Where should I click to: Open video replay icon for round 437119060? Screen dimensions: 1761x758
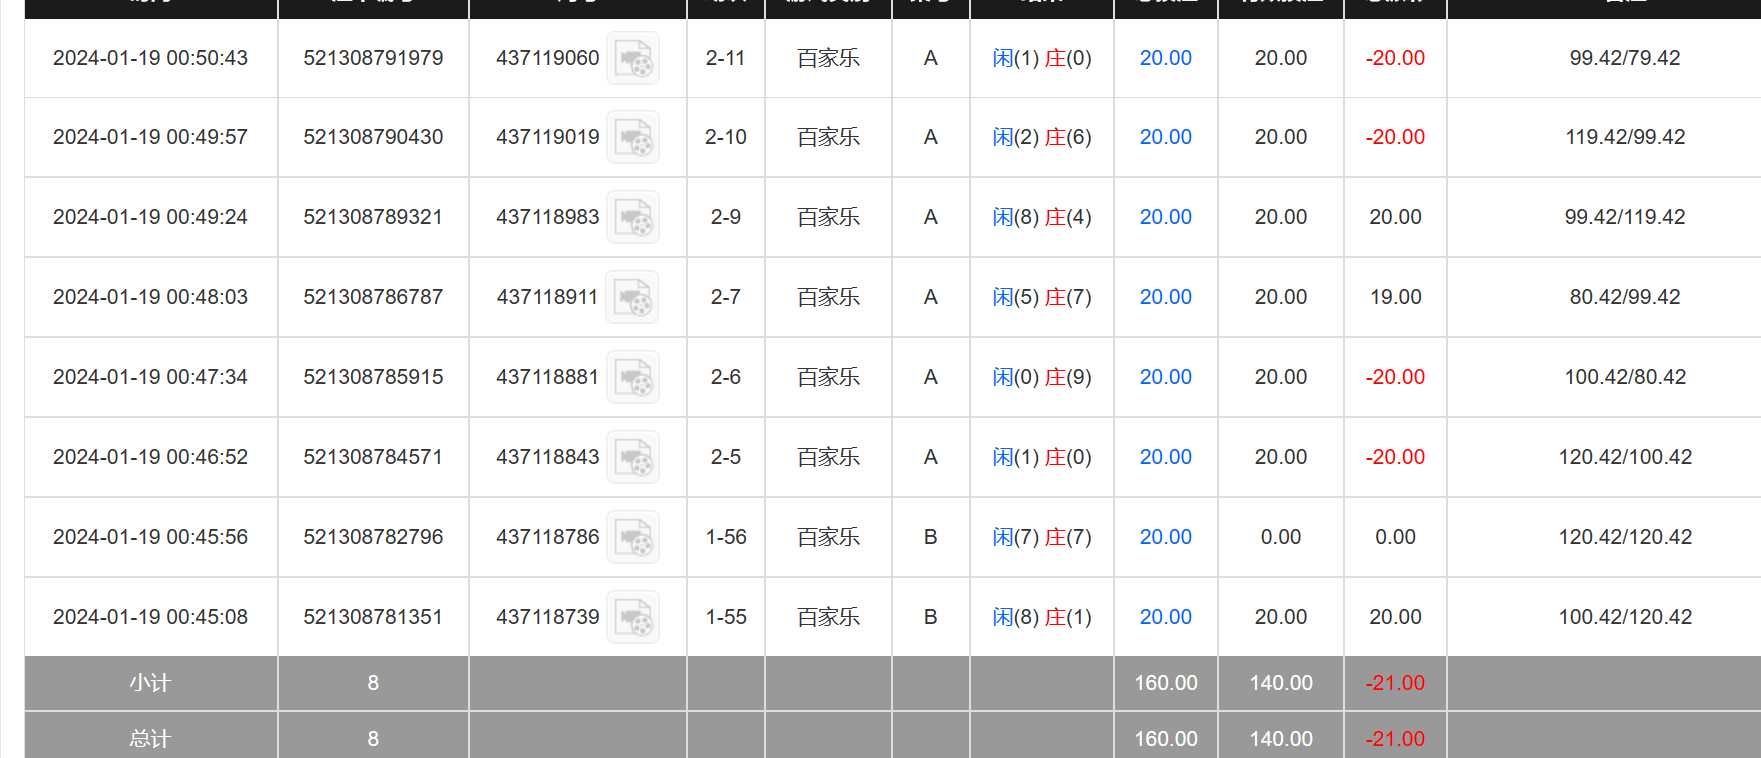(633, 58)
